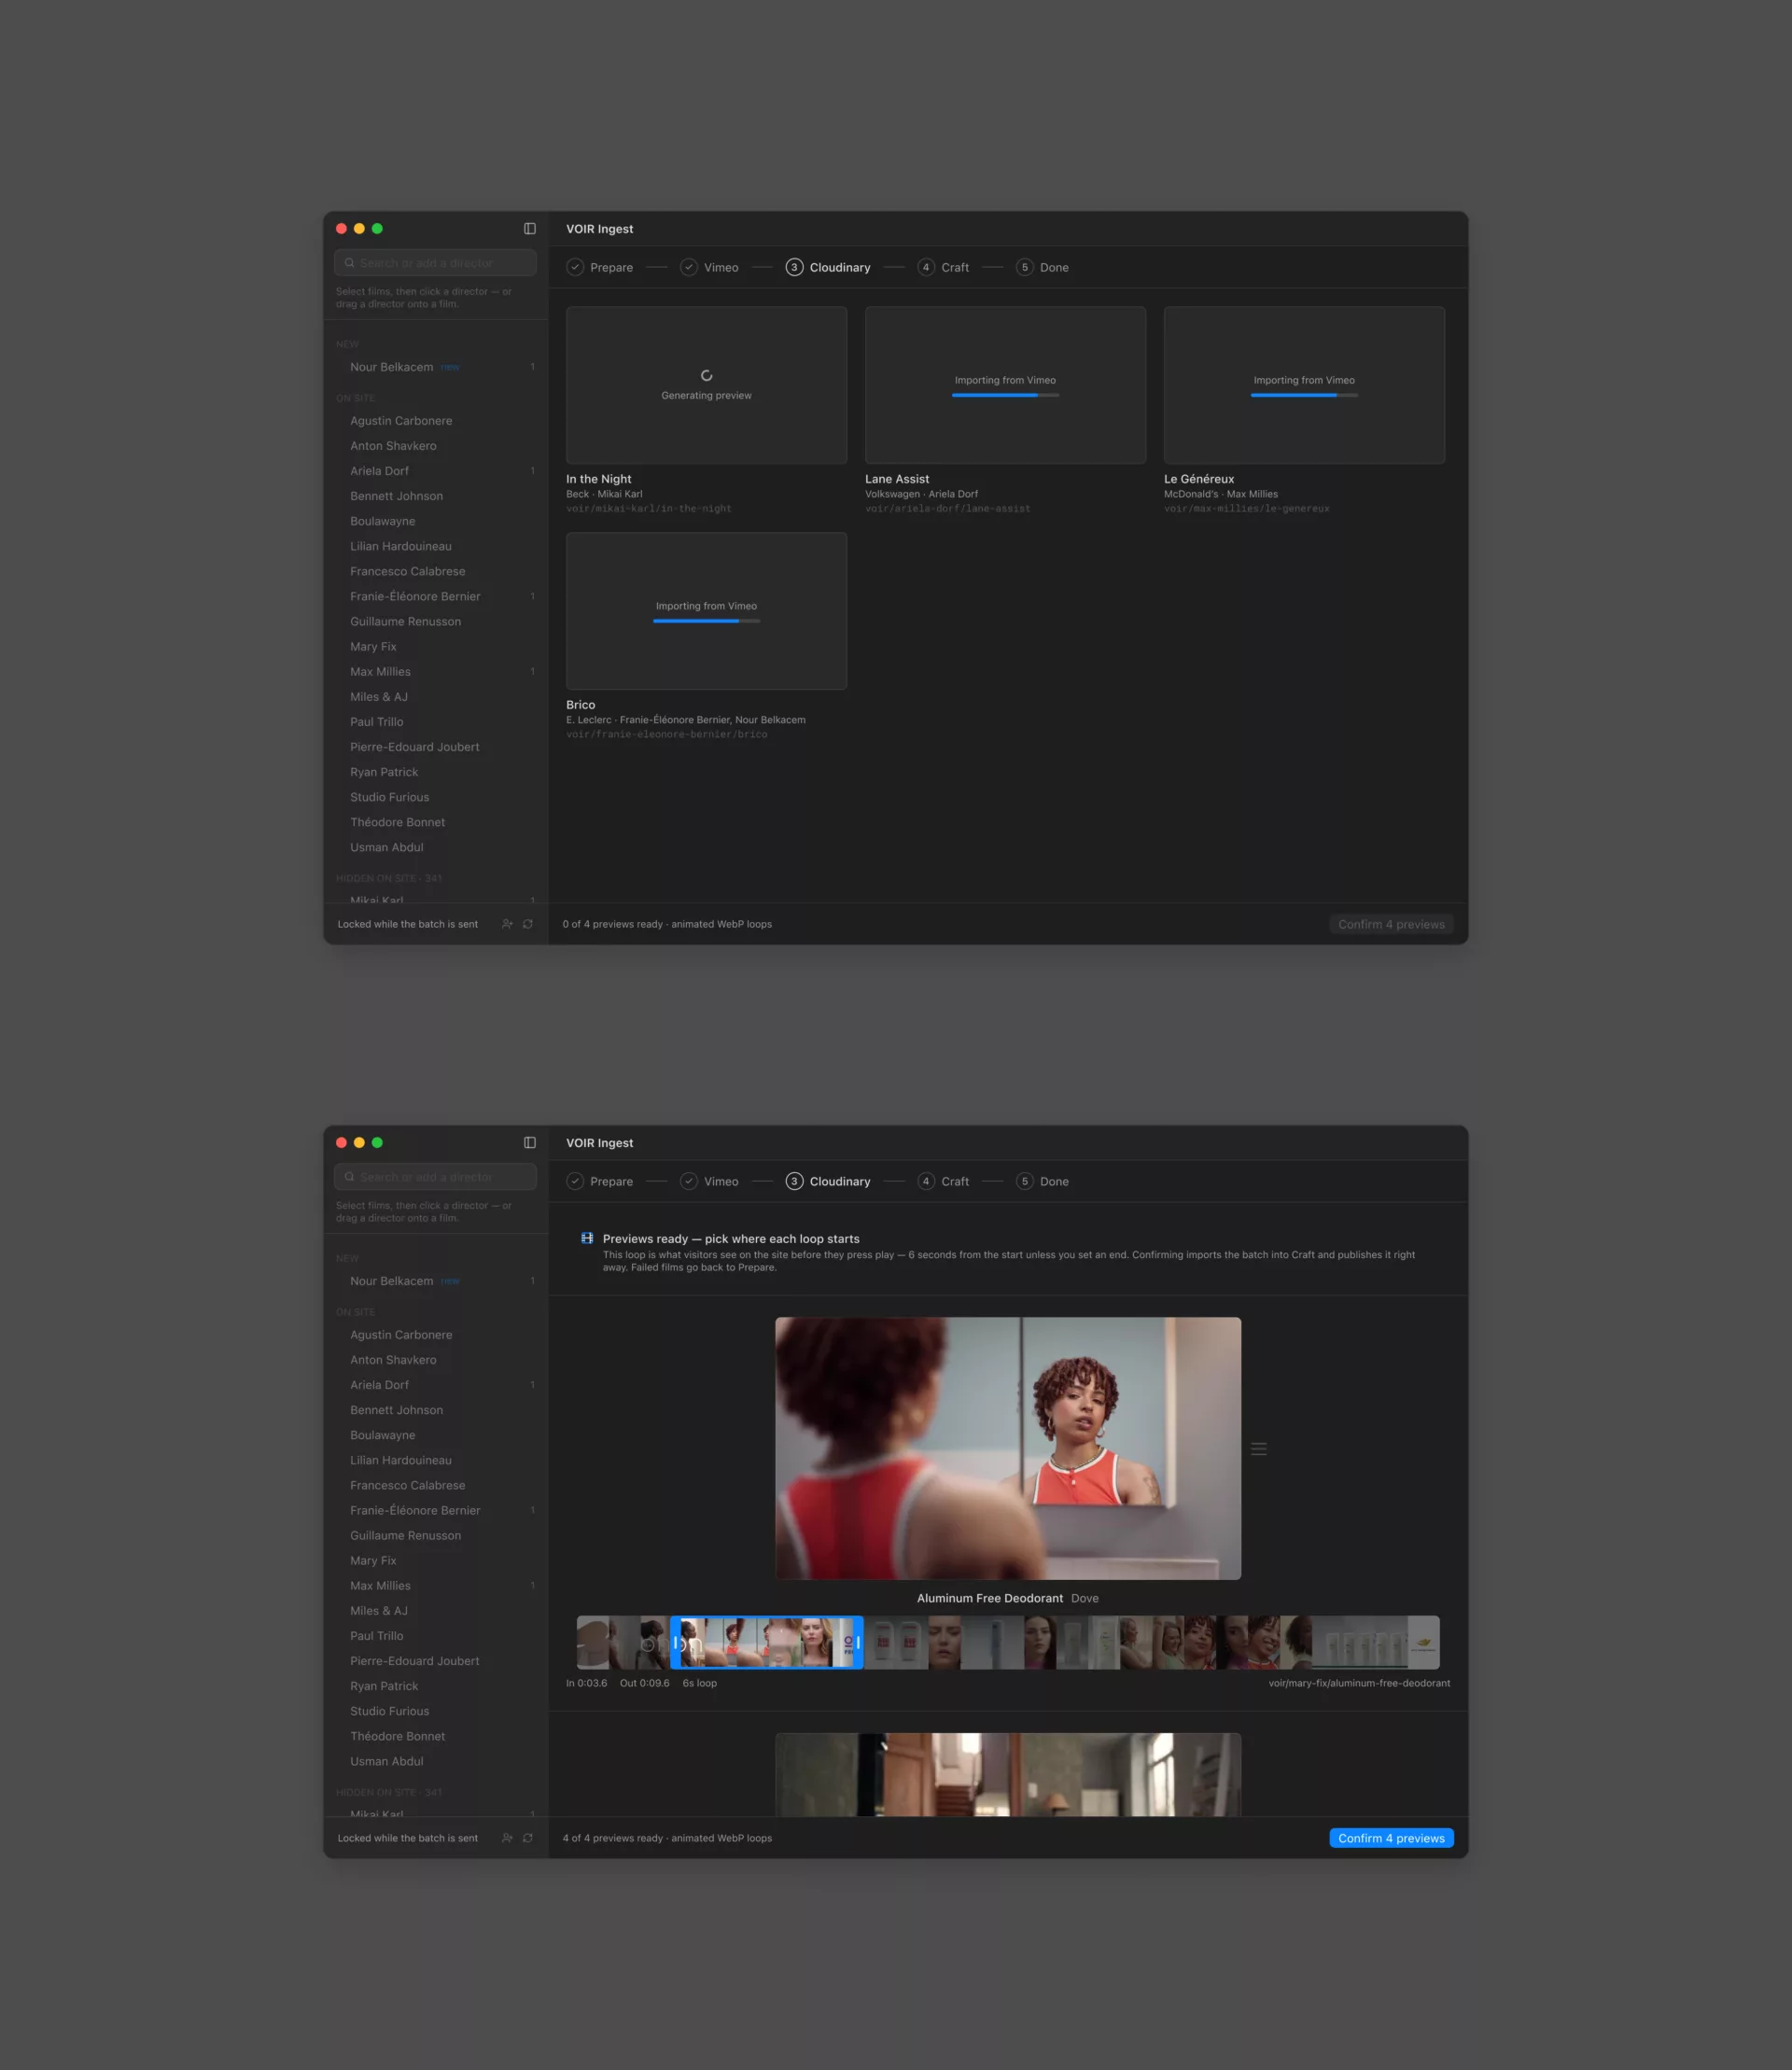Open Prepare step in the importing window
Viewport: 1792px width, 2070px height.
[x=600, y=267]
